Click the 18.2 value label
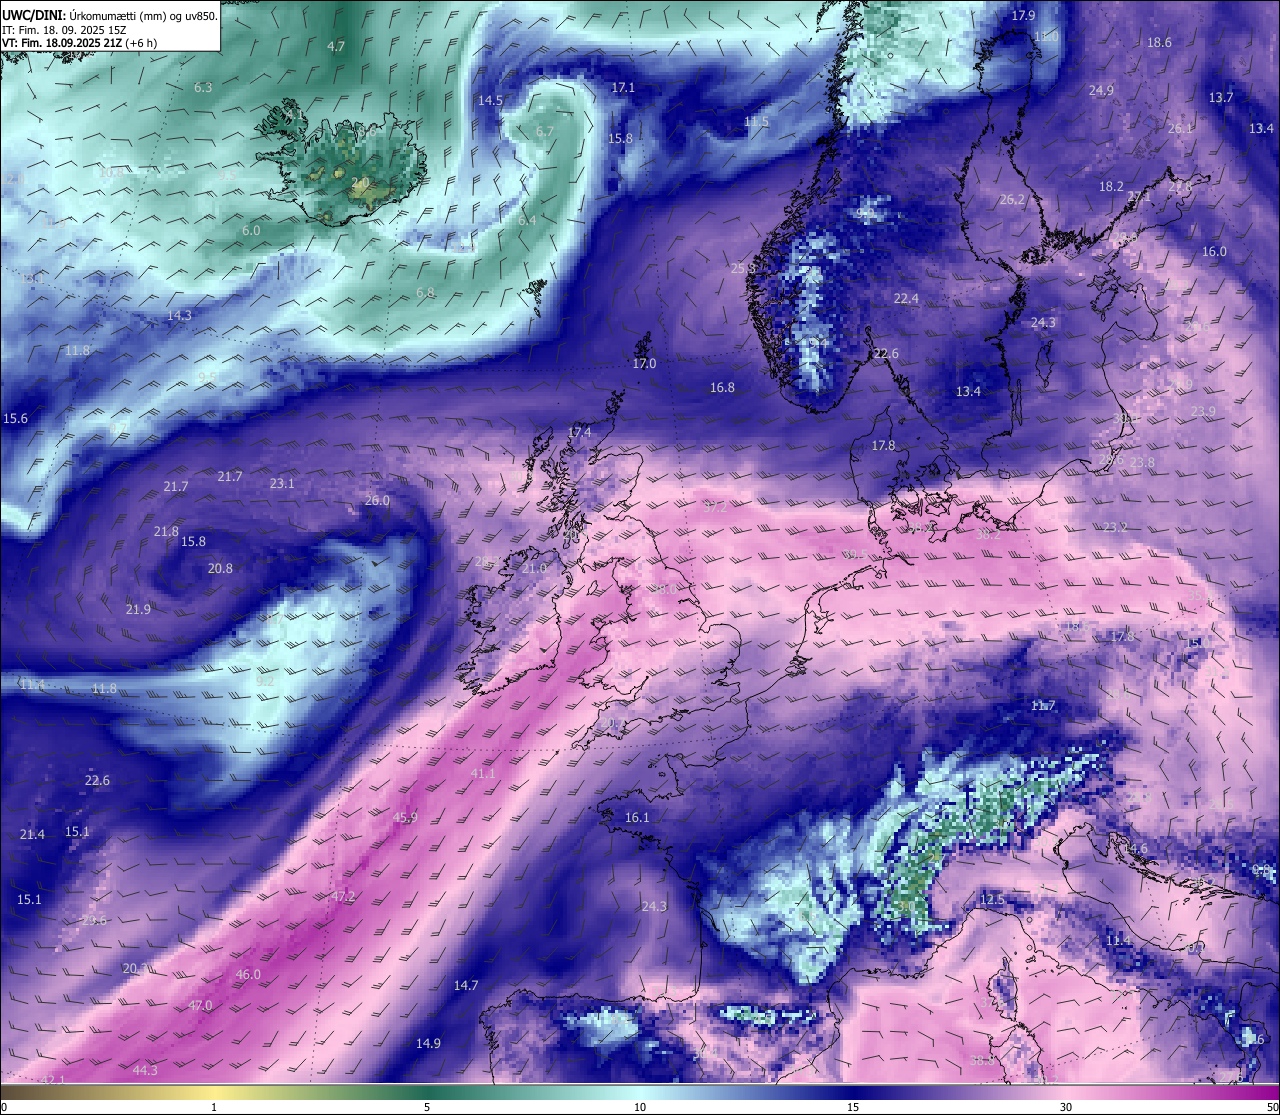Viewport: 1280px width, 1115px height. 1111,187
